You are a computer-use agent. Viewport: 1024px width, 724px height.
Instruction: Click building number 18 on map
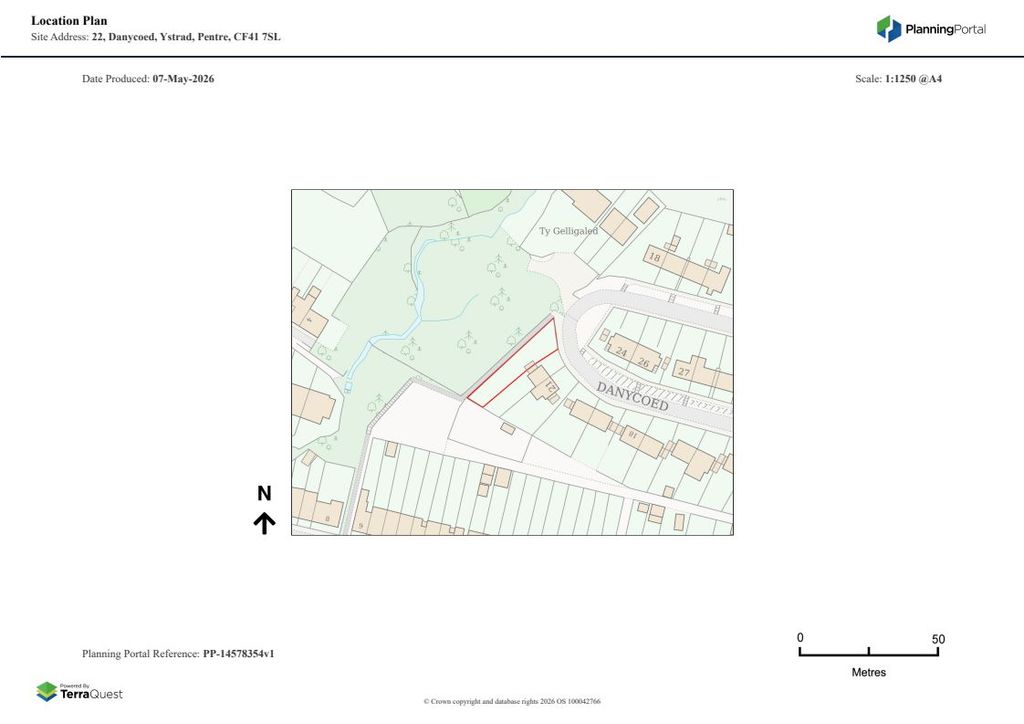pyautogui.click(x=654, y=257)
